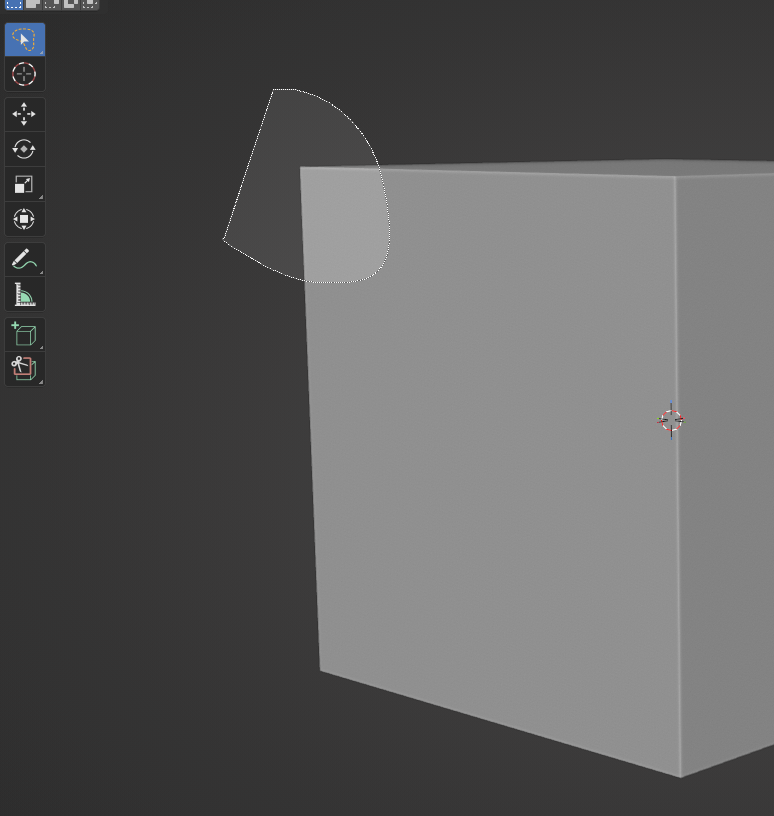Activate the 3D Cursor tool
This screenshot has height=816, width=774.
(x=24, y=74)
